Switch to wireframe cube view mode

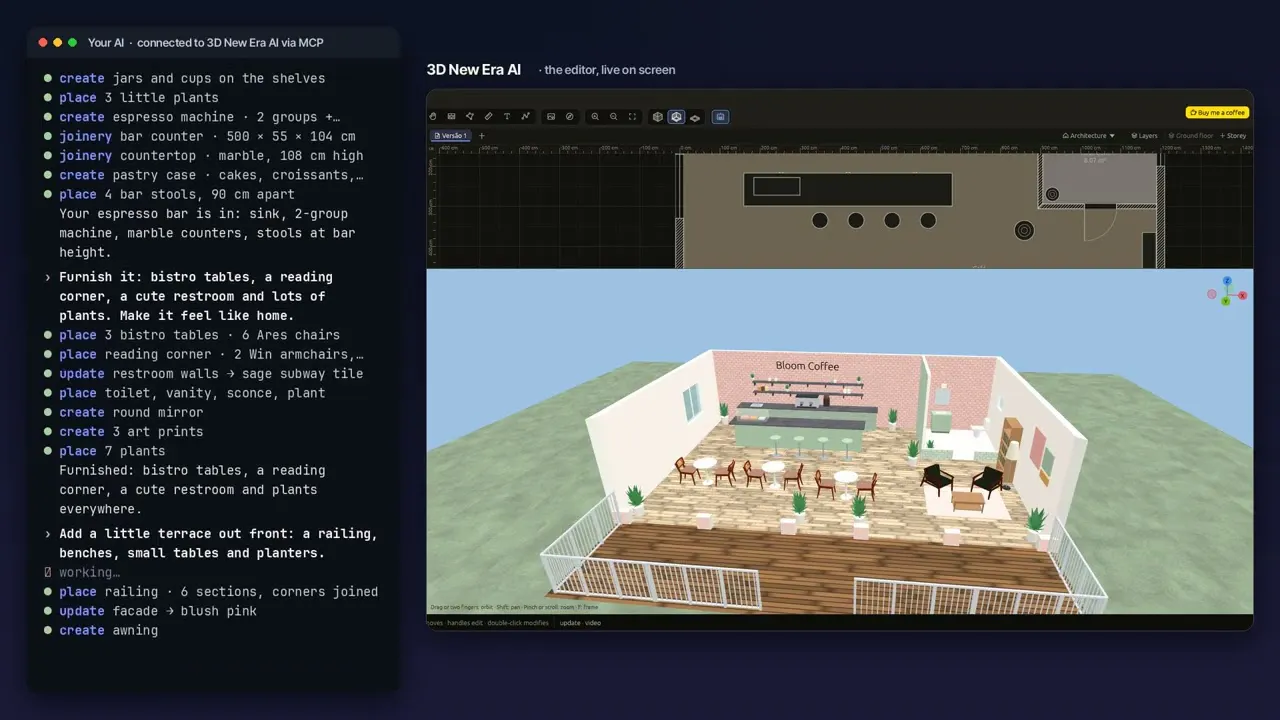click(x=658, y=117)
